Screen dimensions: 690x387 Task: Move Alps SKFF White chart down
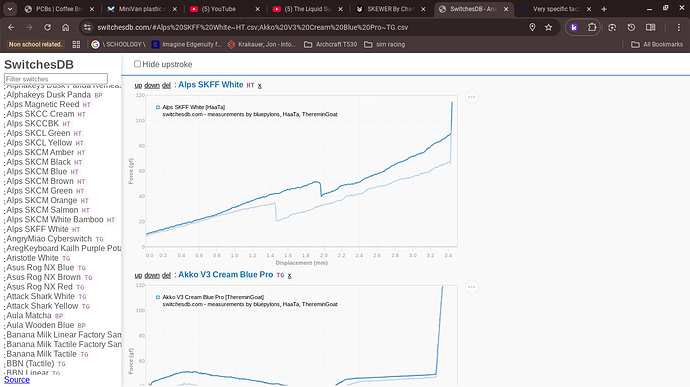152,85
